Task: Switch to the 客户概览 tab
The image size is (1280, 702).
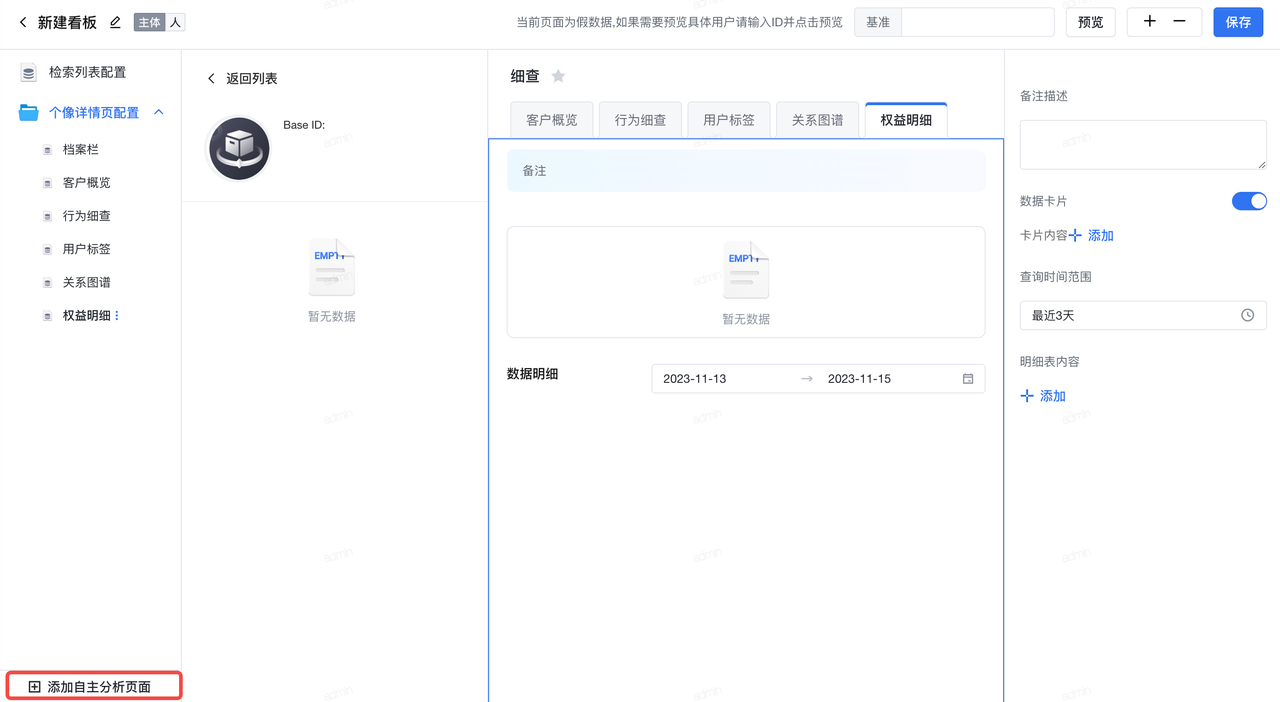Action: coord(551,120)
